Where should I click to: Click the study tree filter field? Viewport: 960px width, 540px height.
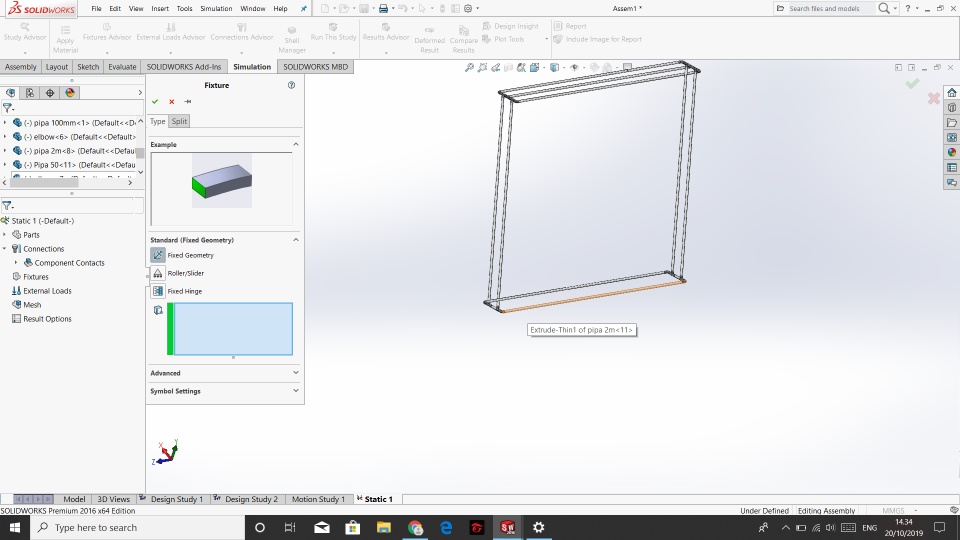click(72, 206)
